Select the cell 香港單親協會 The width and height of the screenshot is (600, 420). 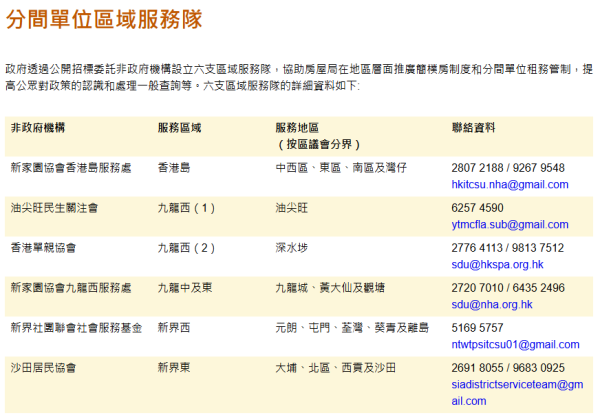[43, 248]
